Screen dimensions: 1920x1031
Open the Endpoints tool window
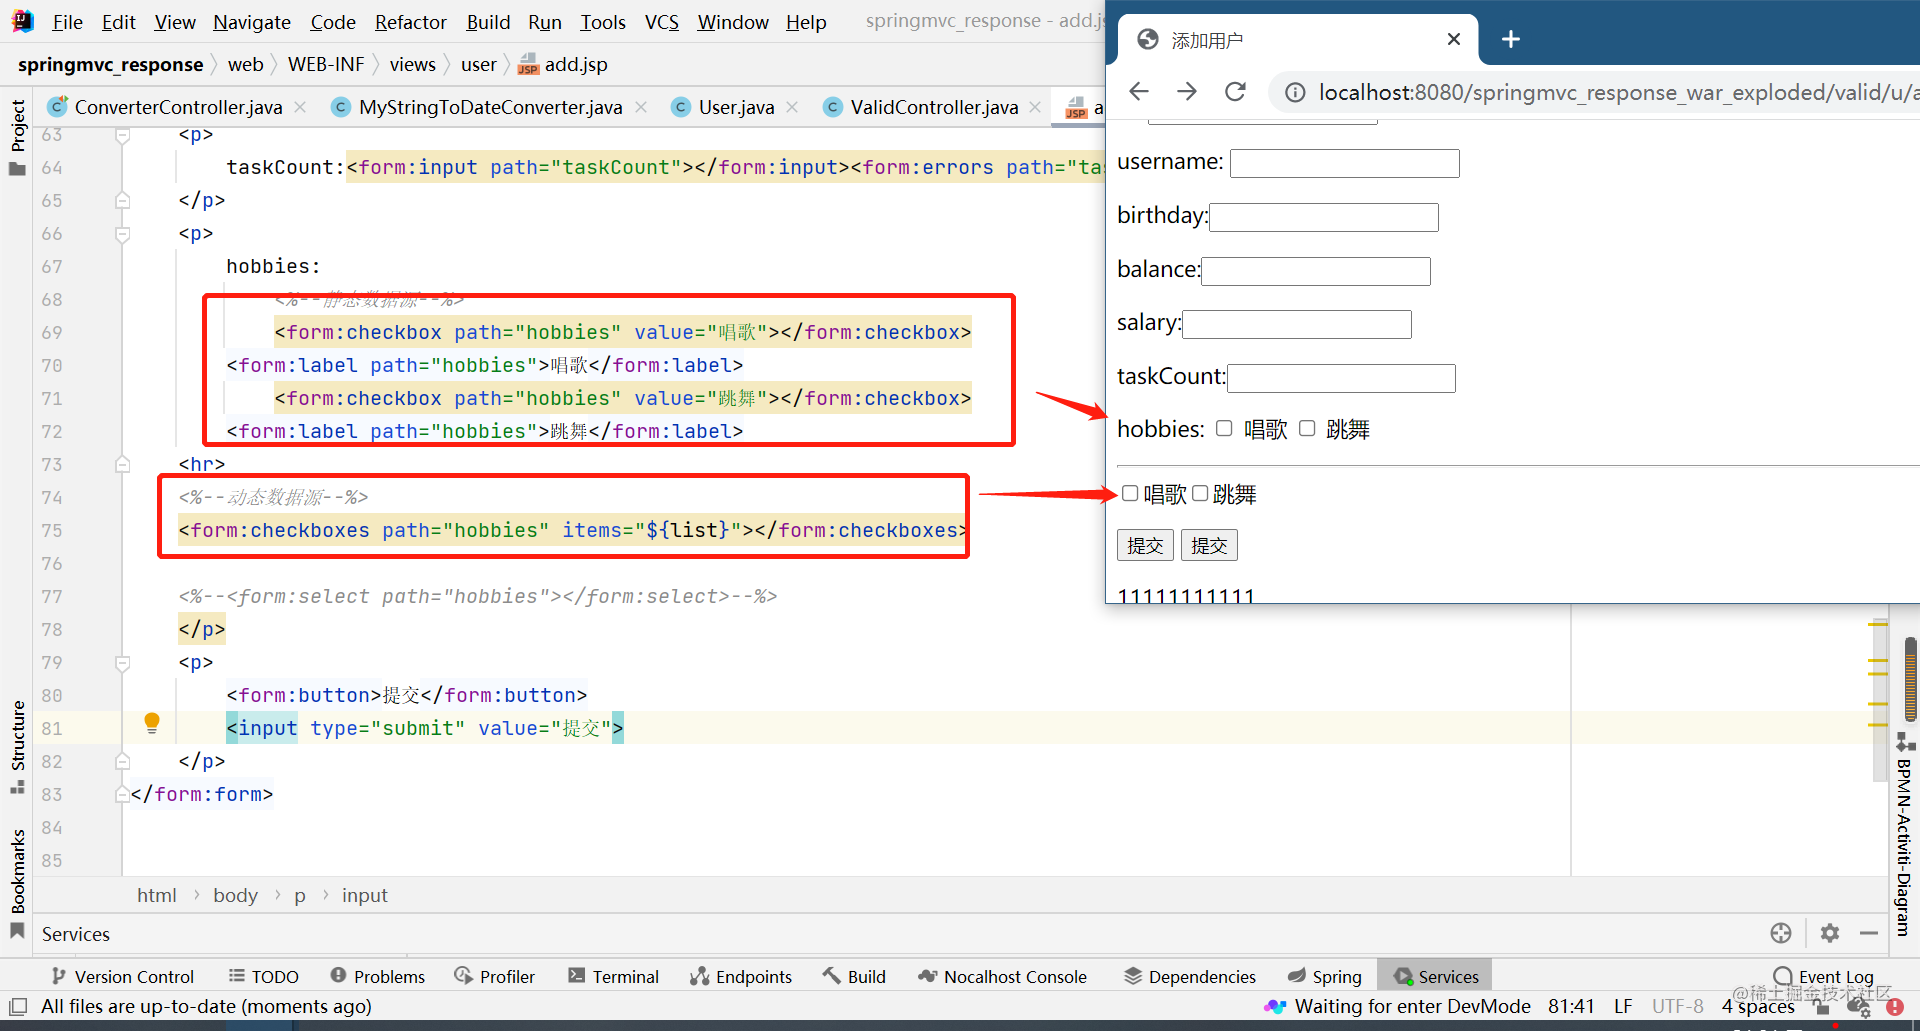point(741,976)
